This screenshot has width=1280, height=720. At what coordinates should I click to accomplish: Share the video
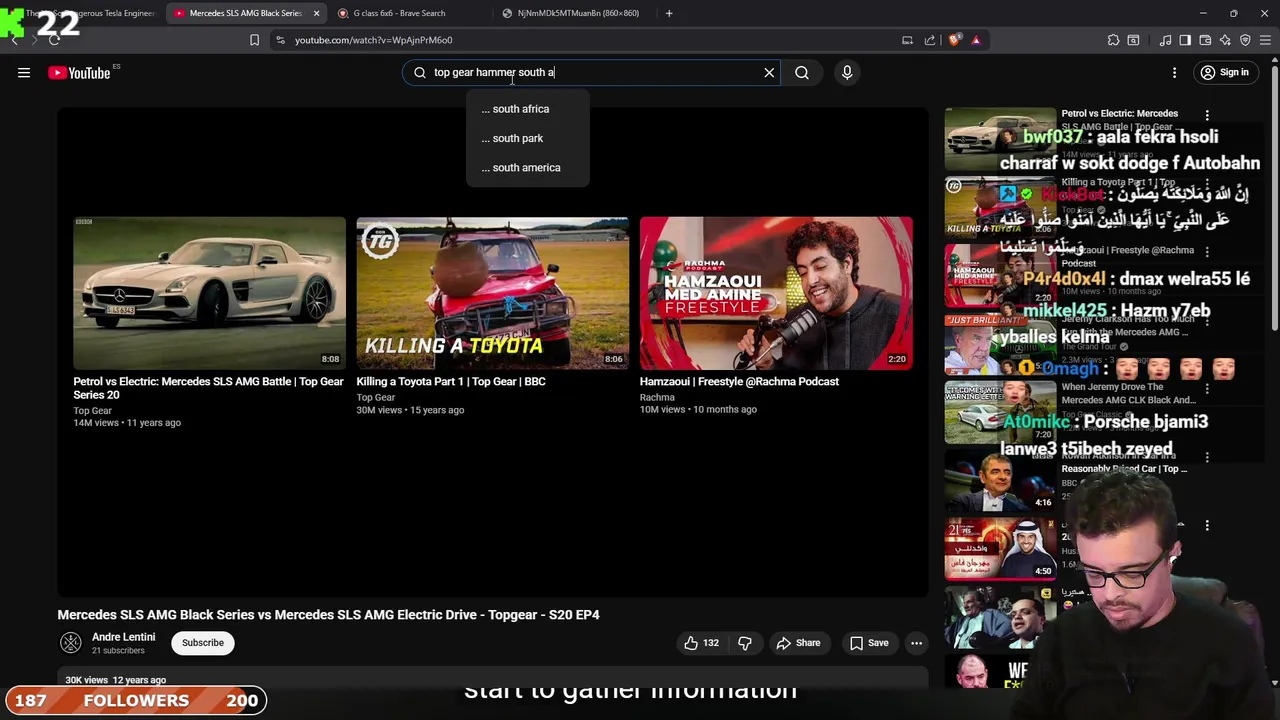[798, 643]
